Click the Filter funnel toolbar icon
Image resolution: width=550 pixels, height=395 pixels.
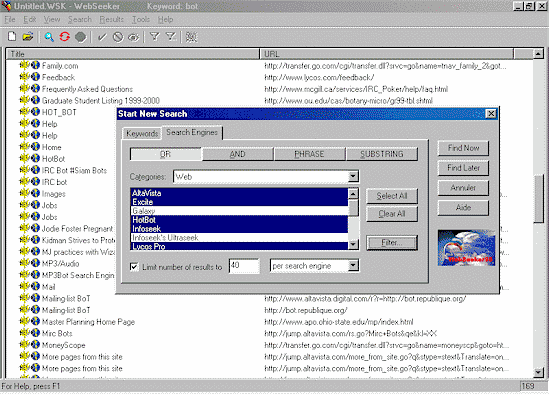(x=155, y=36)
